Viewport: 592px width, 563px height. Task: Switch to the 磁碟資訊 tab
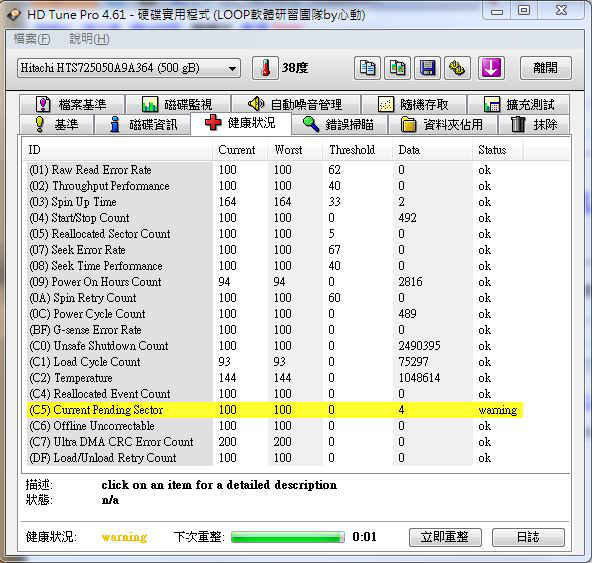tap(143, 124)
